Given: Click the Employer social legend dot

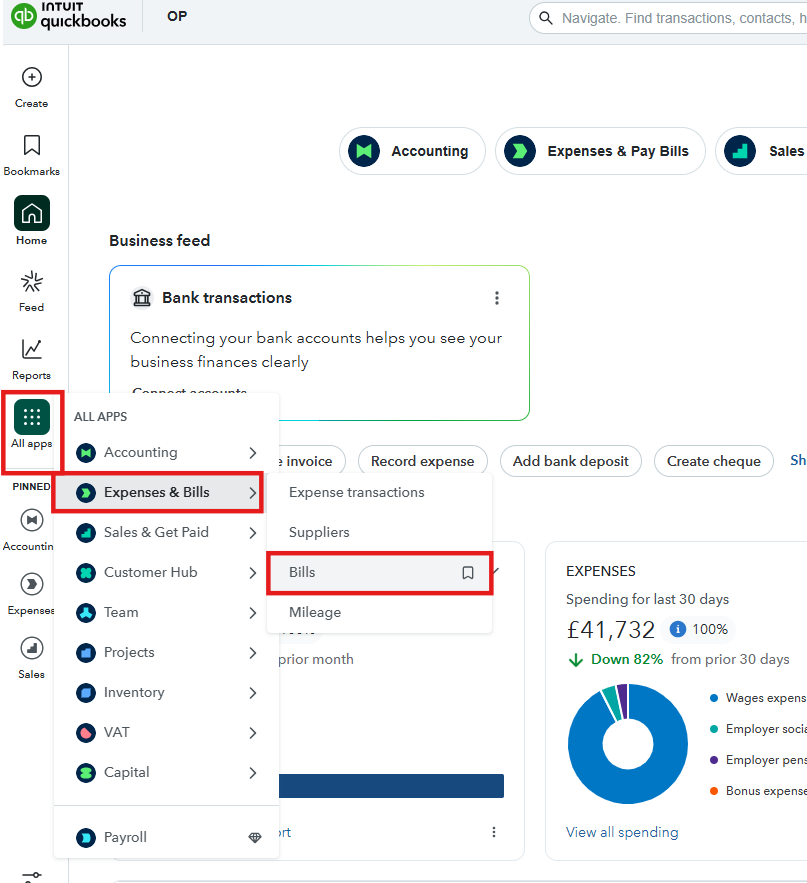Looking at the screenshot, I should (714, 729).
